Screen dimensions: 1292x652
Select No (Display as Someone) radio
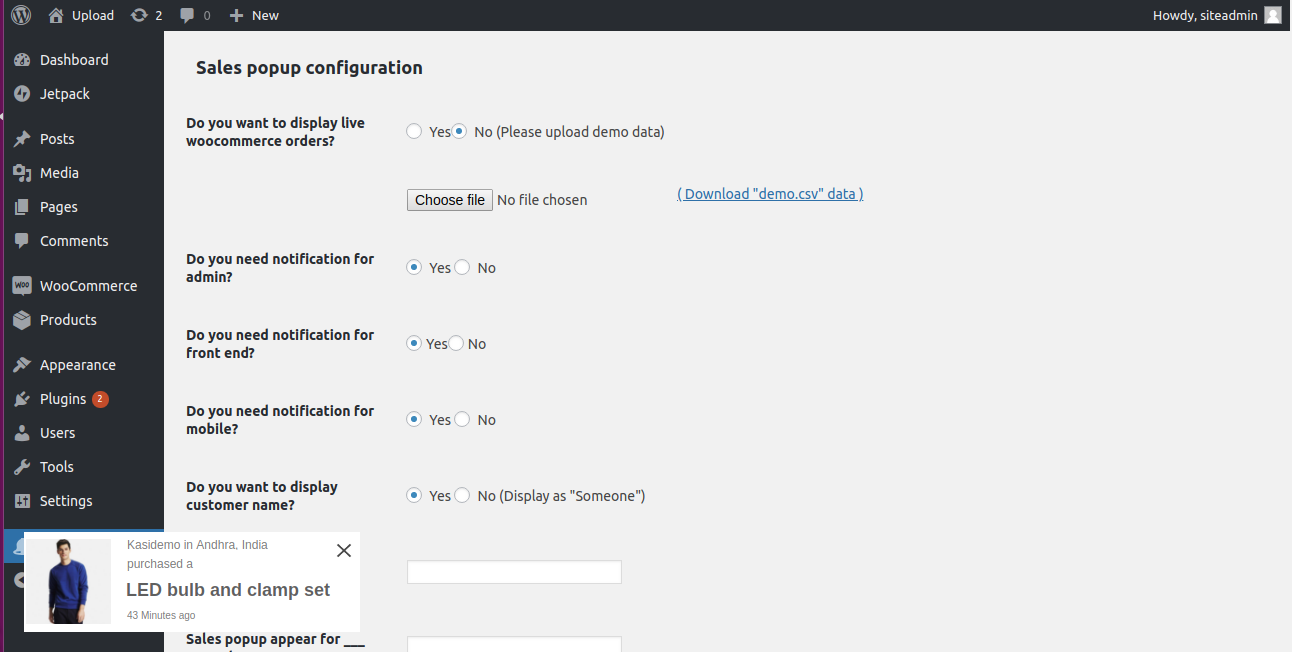pyautogui.click(x=462, y=495)
